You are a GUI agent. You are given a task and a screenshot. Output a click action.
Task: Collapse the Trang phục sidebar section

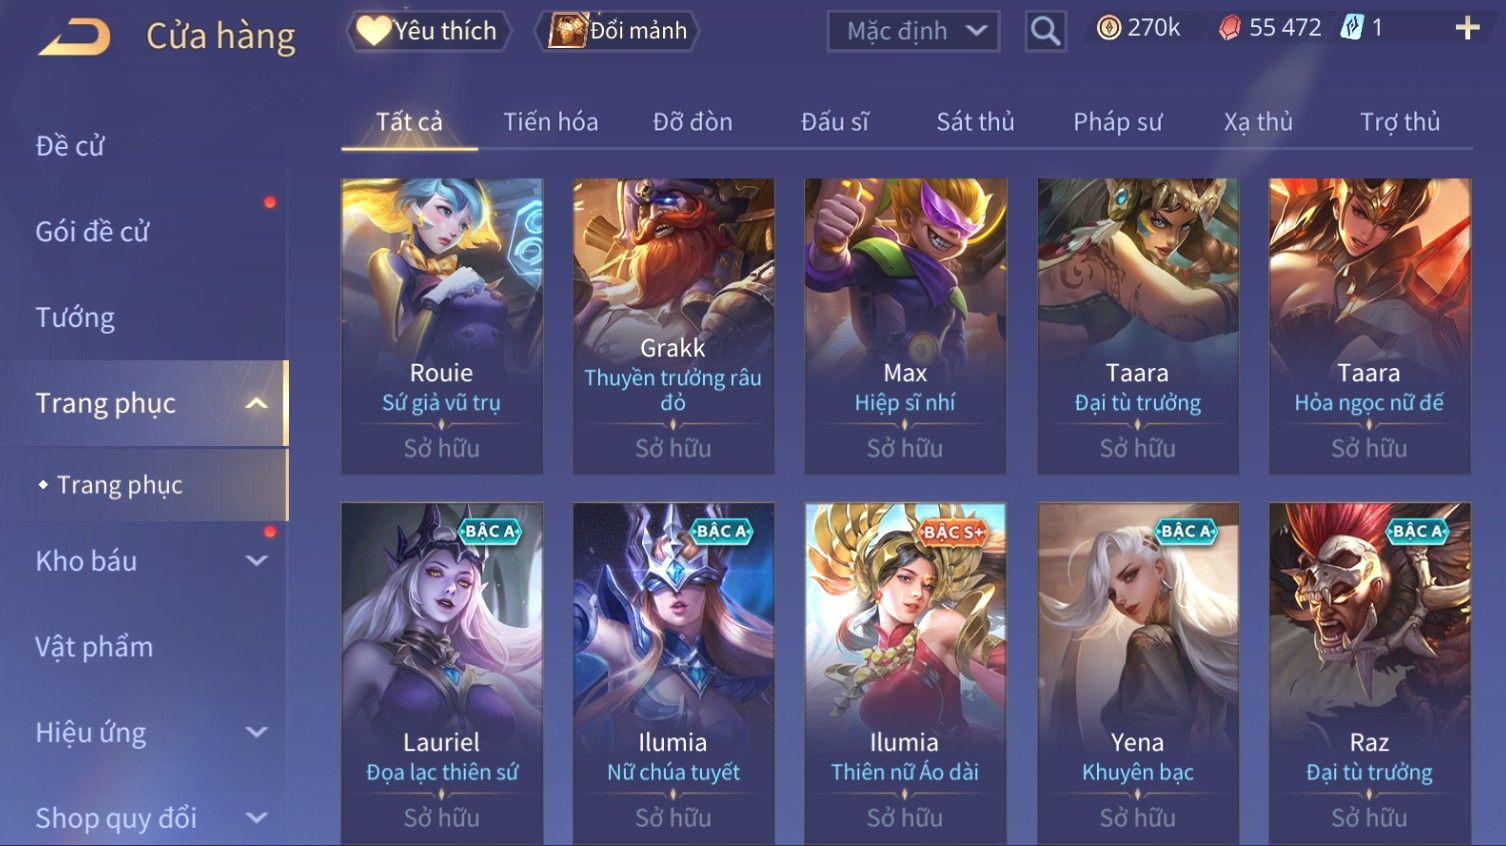(x=257, y=403)
